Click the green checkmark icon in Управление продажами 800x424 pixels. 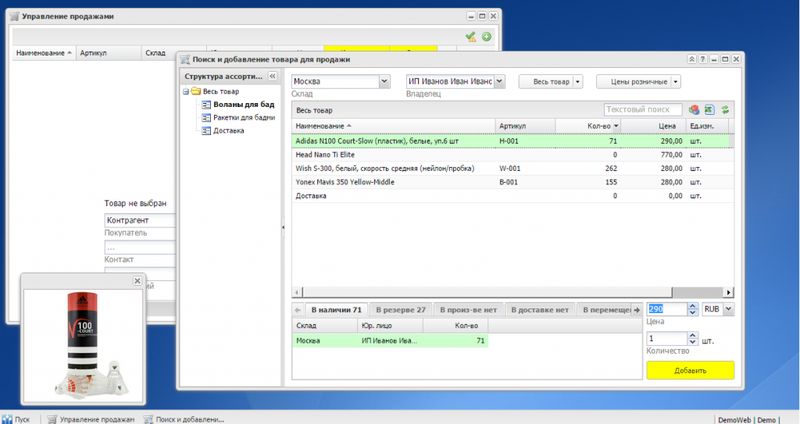tap(470, 37)
